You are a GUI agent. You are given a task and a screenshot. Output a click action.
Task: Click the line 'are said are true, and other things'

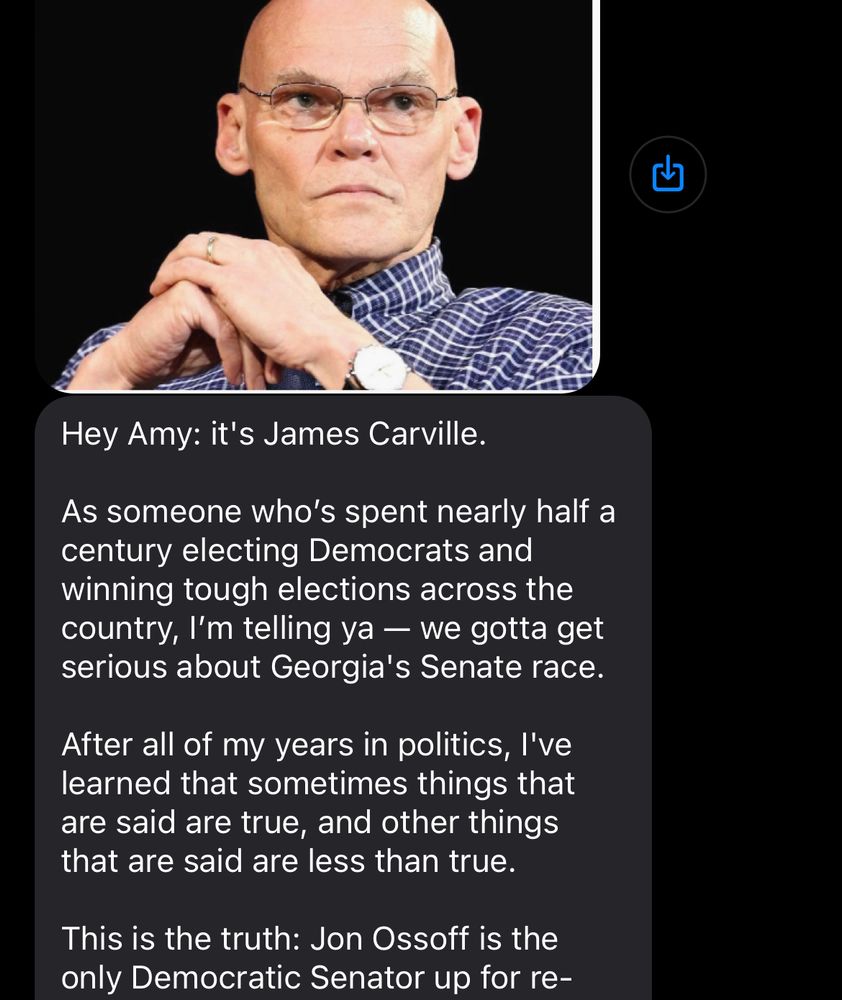pyautogui.click(x=310, y=822)
